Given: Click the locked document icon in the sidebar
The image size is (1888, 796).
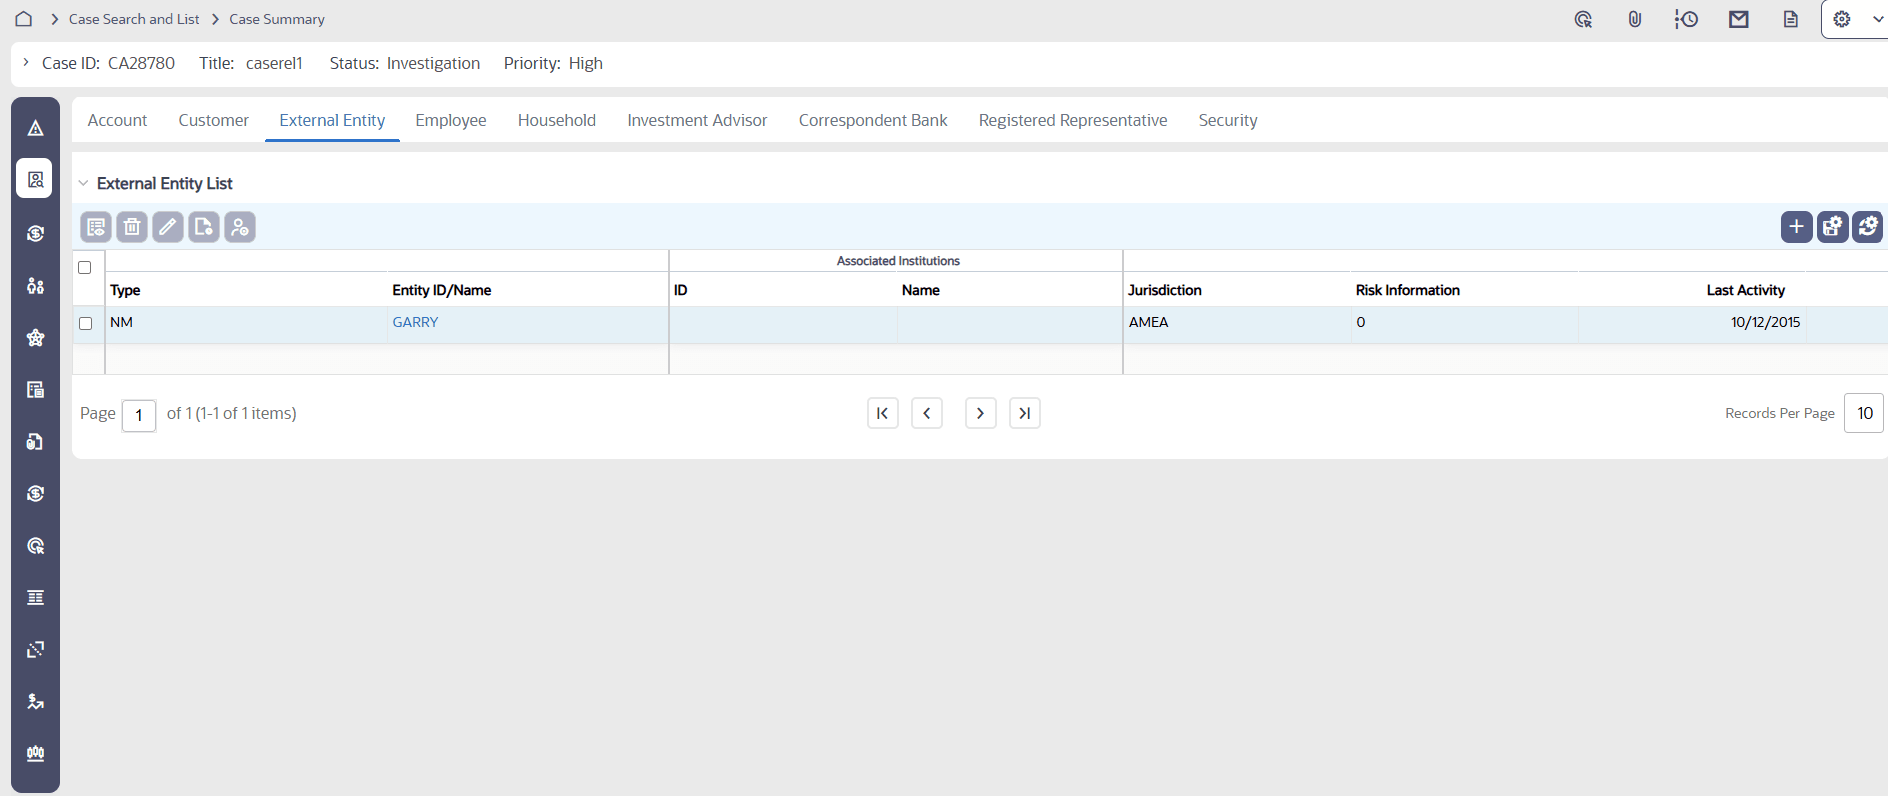Looking at the screenshot, I should [35, 441].
